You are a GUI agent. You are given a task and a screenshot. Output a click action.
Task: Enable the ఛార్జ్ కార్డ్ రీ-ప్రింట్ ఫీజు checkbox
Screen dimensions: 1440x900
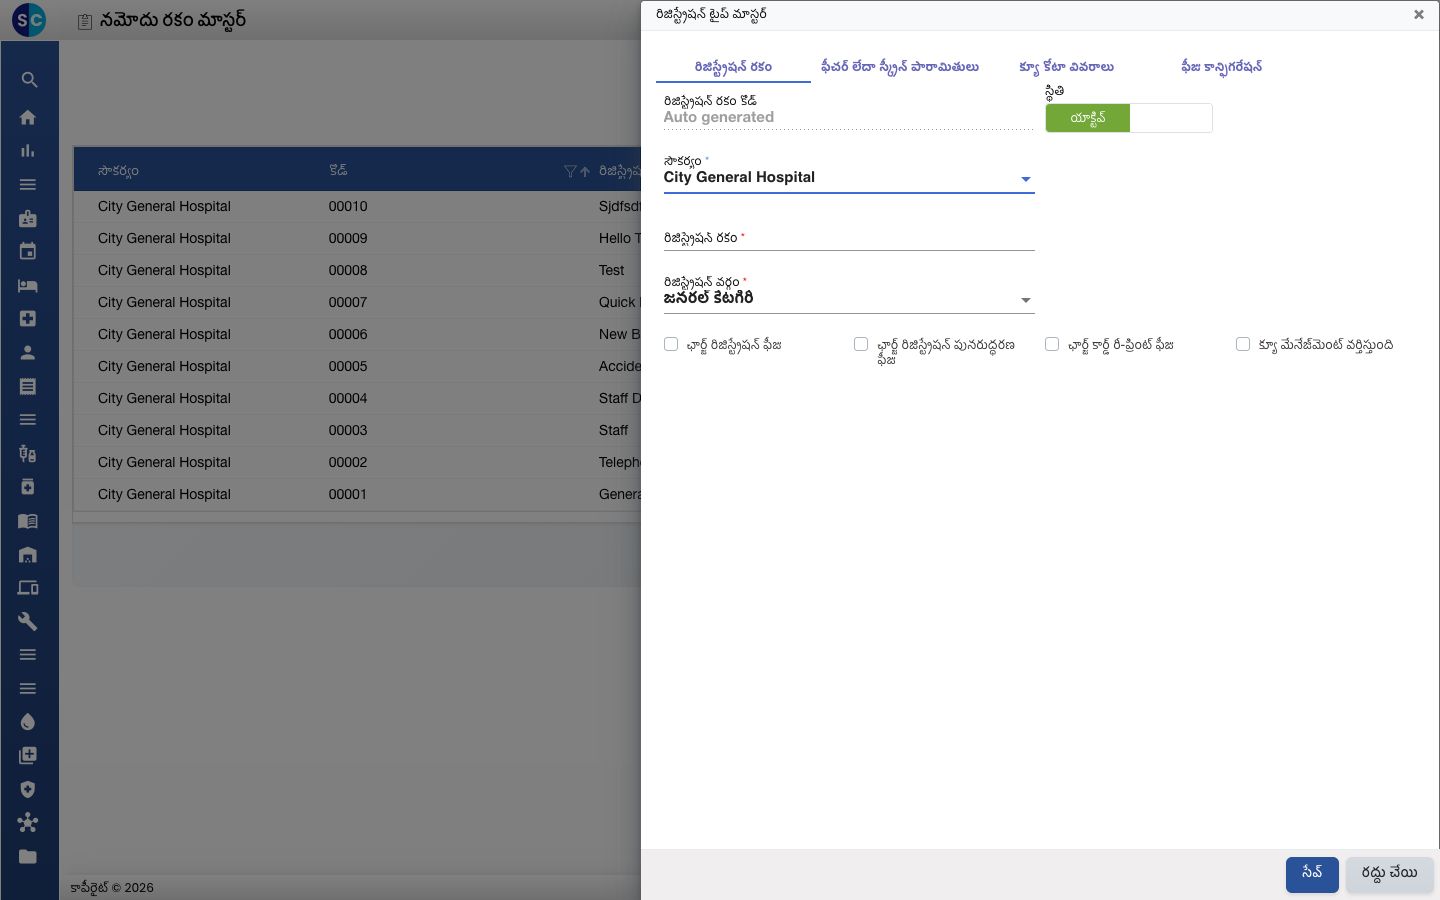click(x=1052, y=344)
